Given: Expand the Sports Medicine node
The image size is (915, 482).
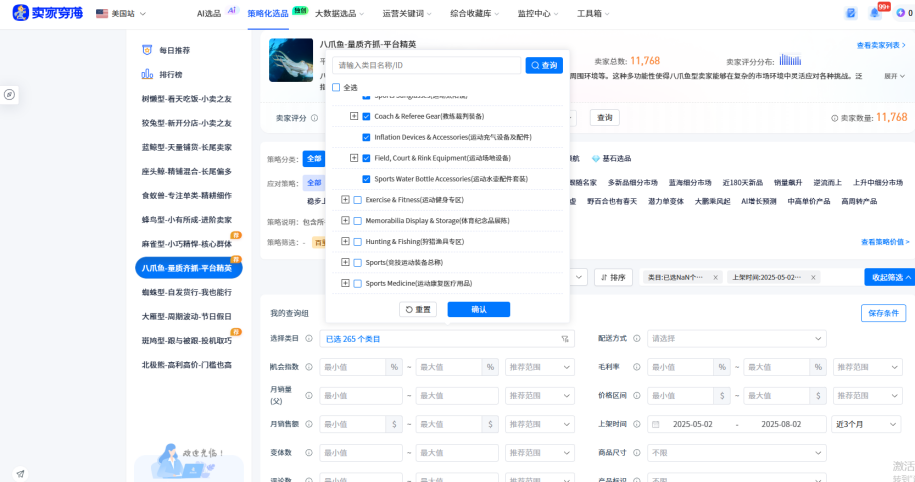Looking at the screenshot, I should [x=345, y=283].
